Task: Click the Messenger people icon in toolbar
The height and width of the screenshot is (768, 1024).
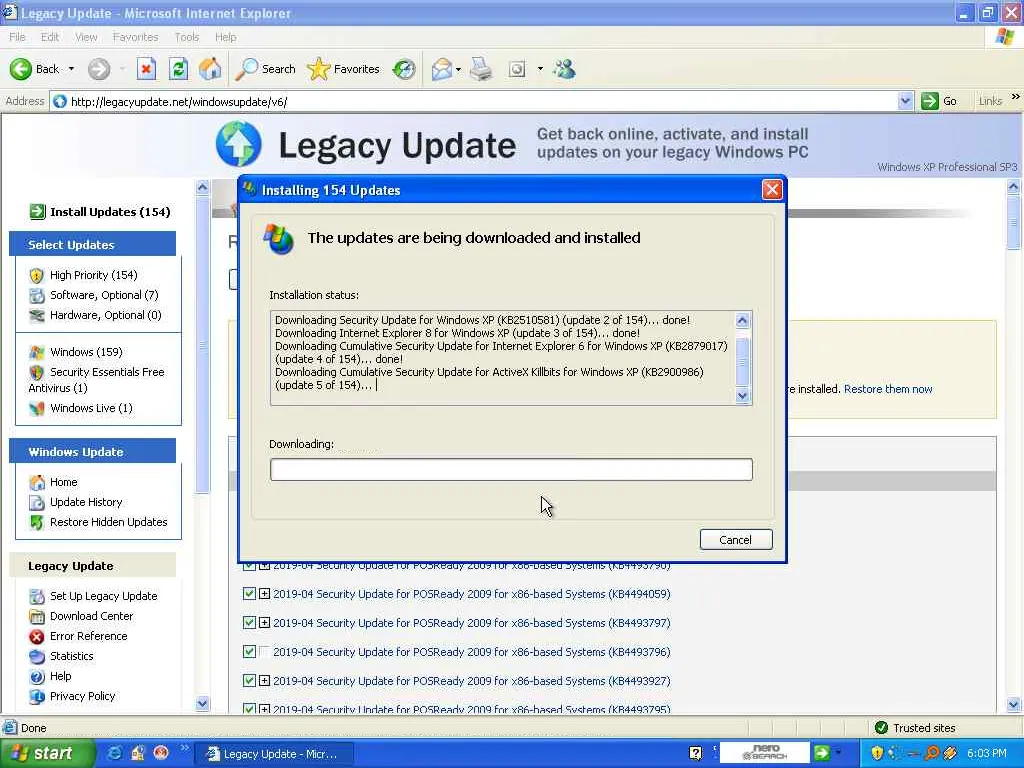Action: pyautogui.click(x=564, y=69)
